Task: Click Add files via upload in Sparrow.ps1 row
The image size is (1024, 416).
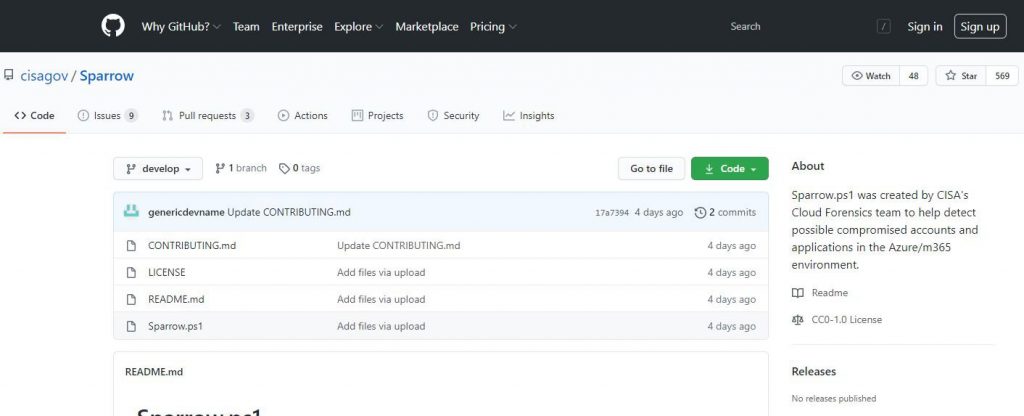Action: pyautogui.click(x=381, y=326)
